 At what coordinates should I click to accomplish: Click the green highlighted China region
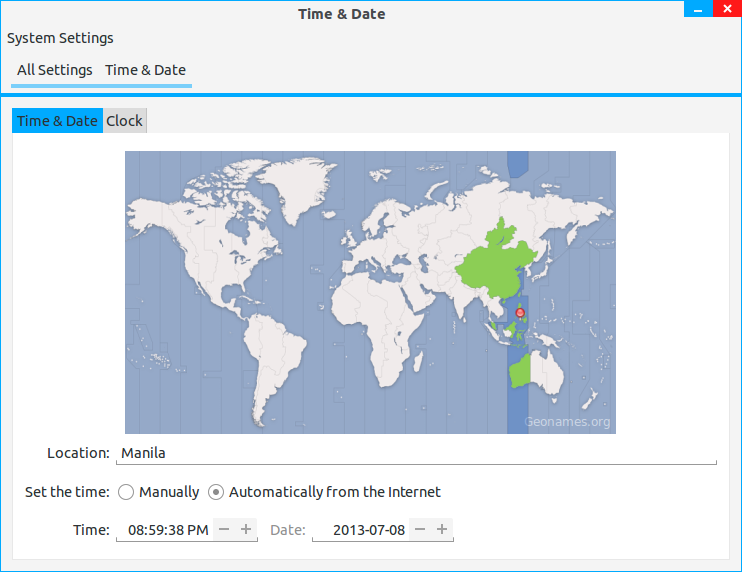coord(490,265)
